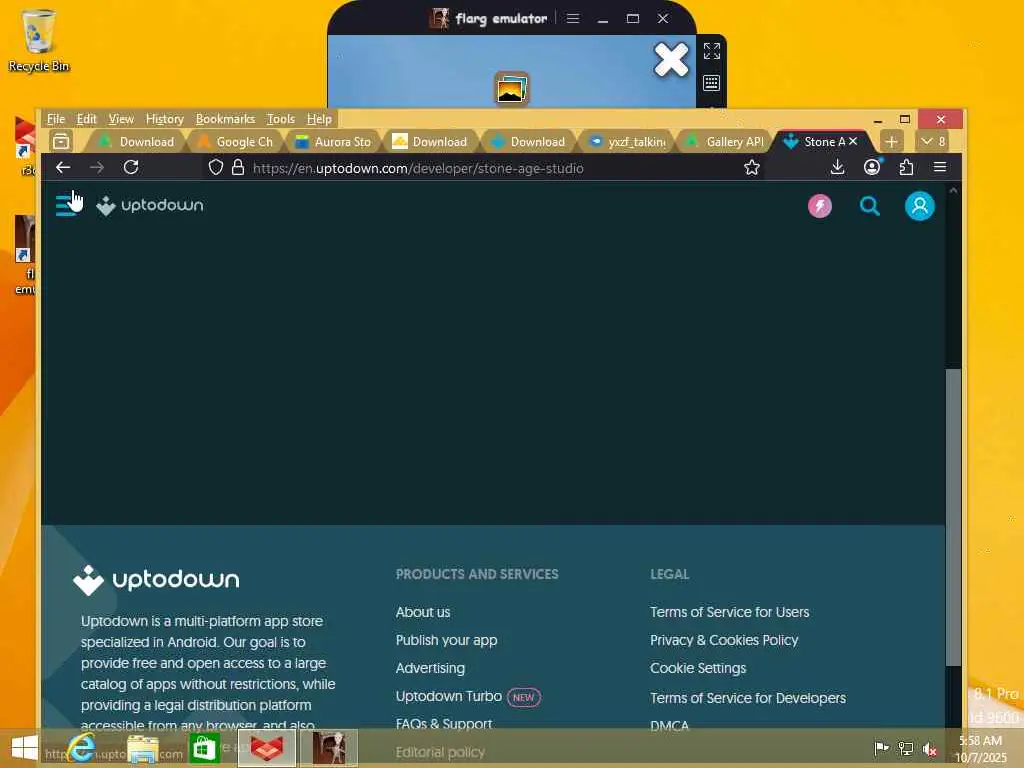
Task: Switch to the Aurora Sto tab
Action: coord(334,142)
